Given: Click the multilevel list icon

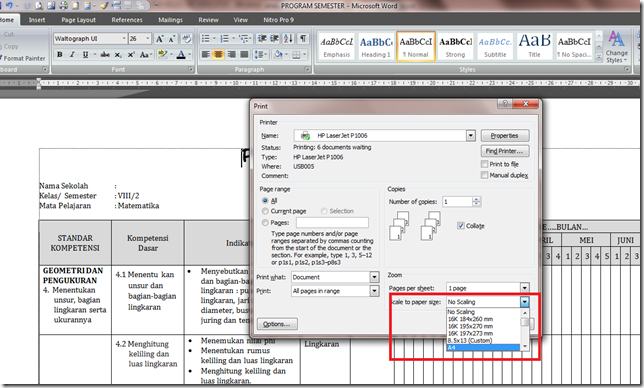Looking at the screenshot, I should pos(244,39).
